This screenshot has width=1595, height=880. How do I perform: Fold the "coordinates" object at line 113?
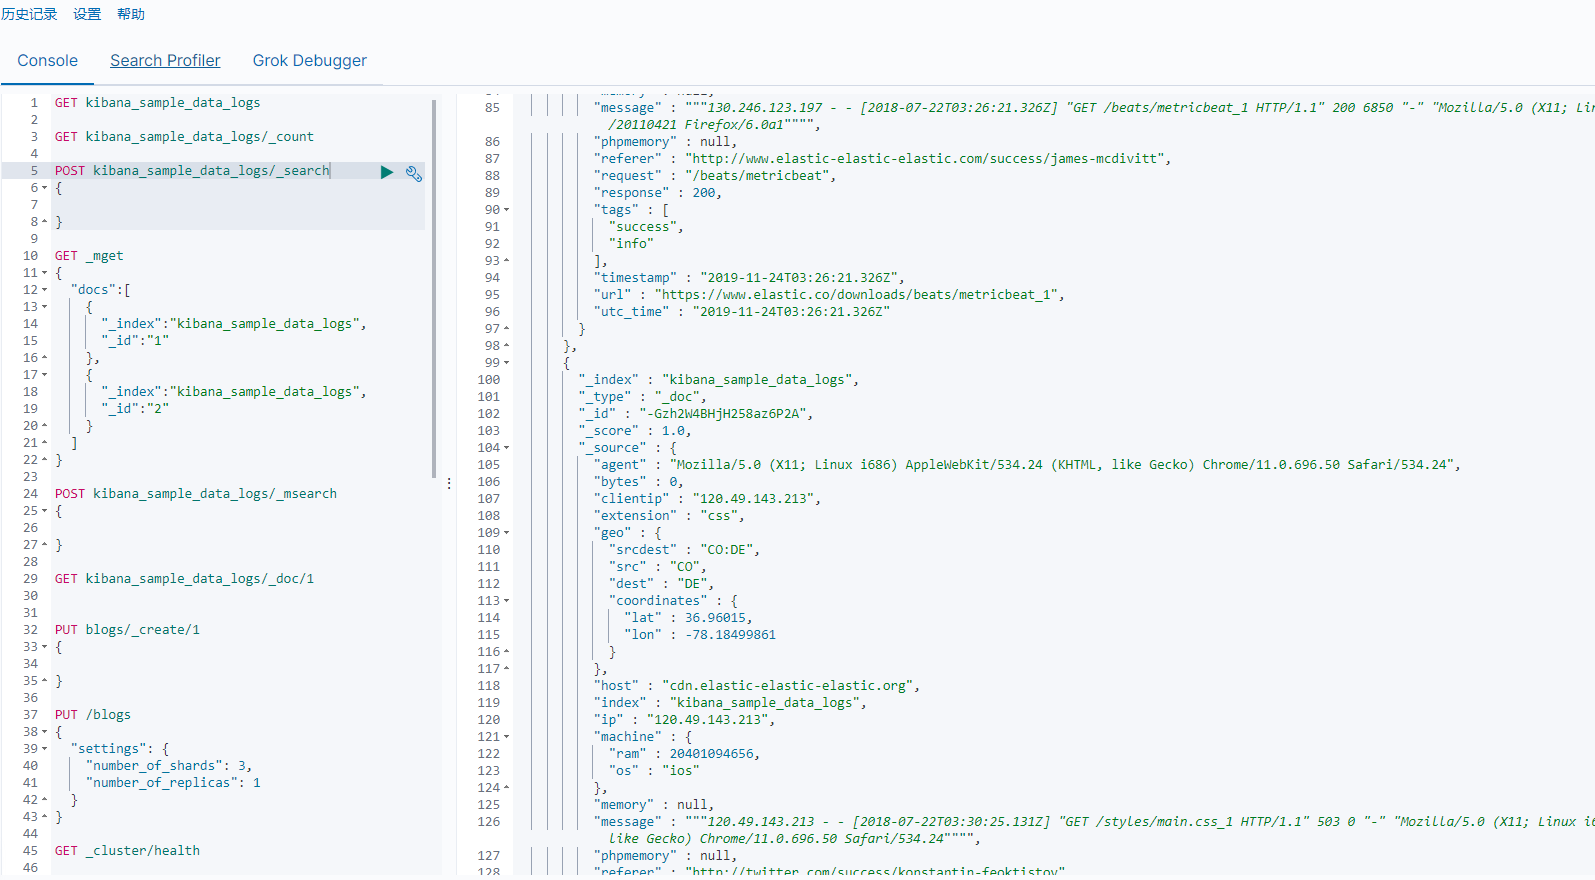(507, 601)
